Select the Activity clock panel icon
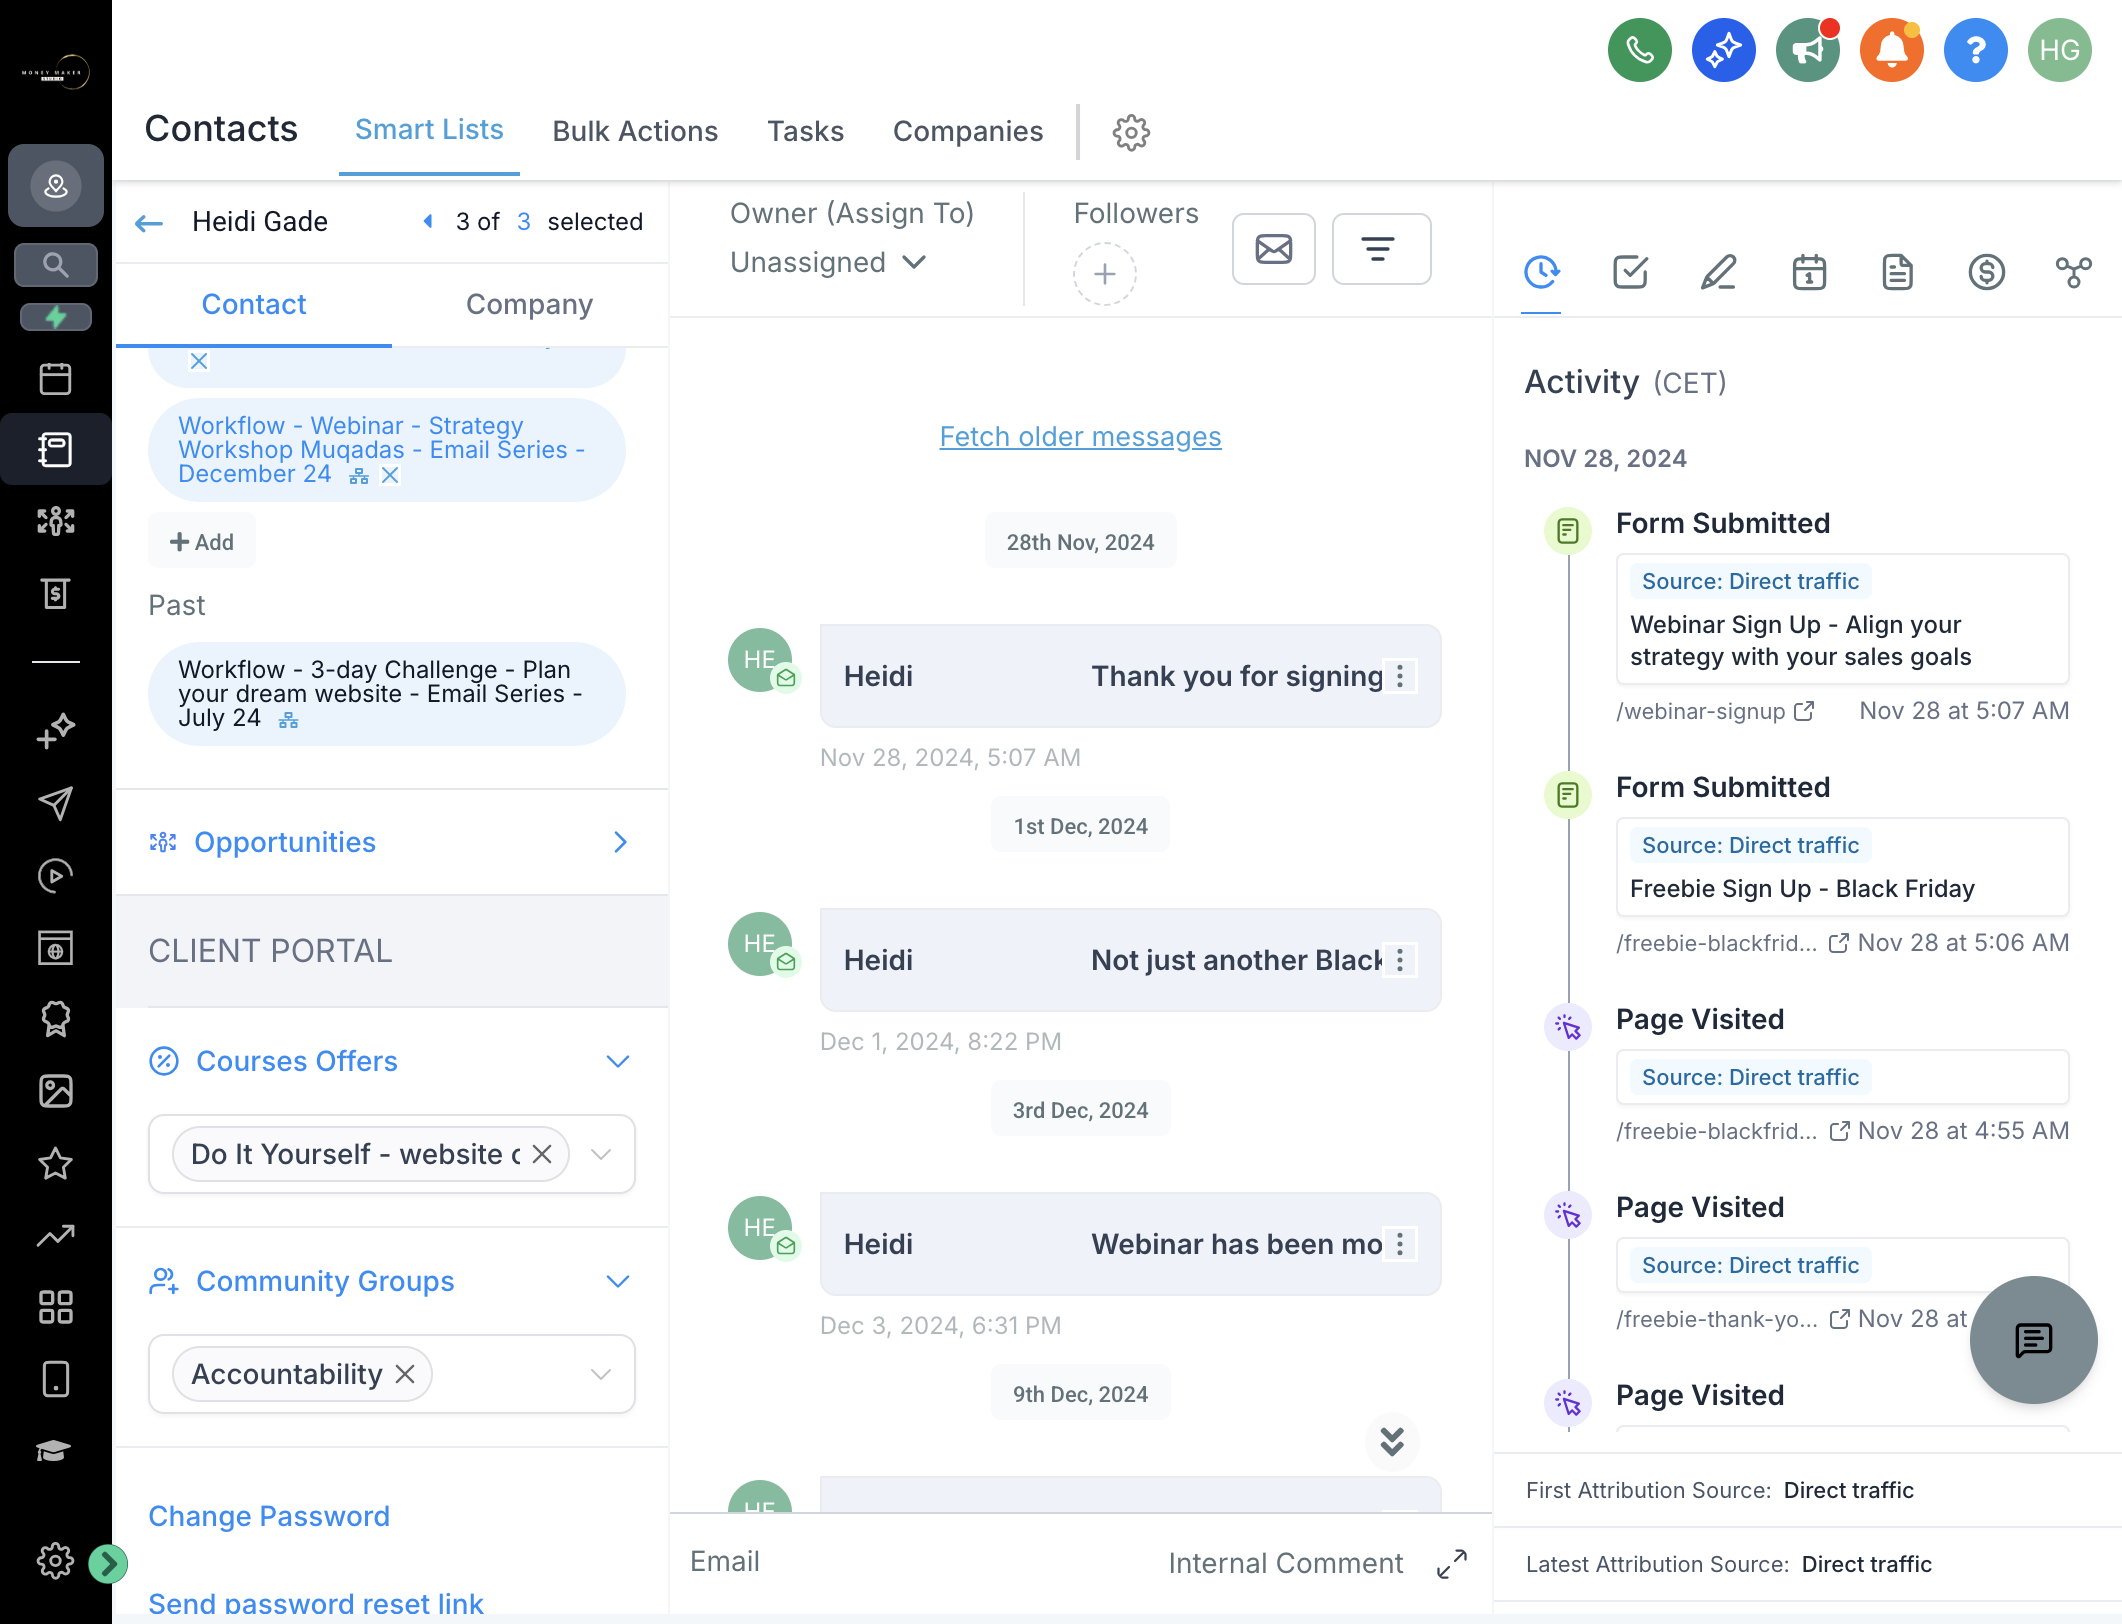The width and height of the screenshot is (2122, 1624). point(1541,272)
